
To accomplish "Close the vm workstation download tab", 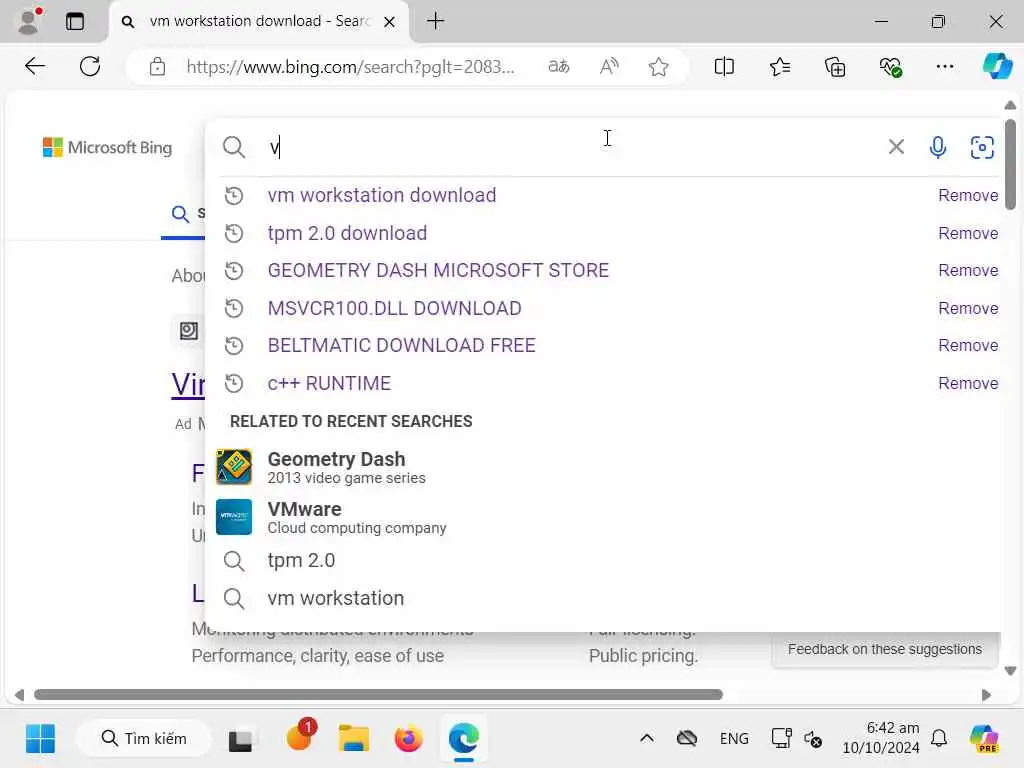I will [x=389, y=22].
